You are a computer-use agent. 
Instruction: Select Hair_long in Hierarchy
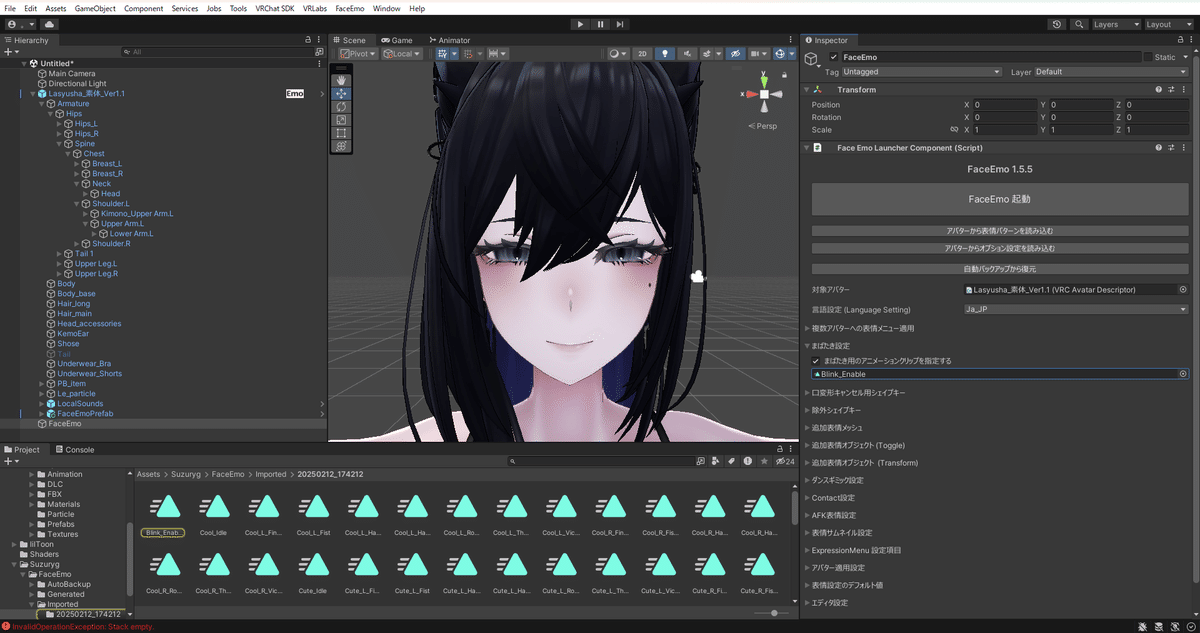pyautogui.click(x=74, y=304)
